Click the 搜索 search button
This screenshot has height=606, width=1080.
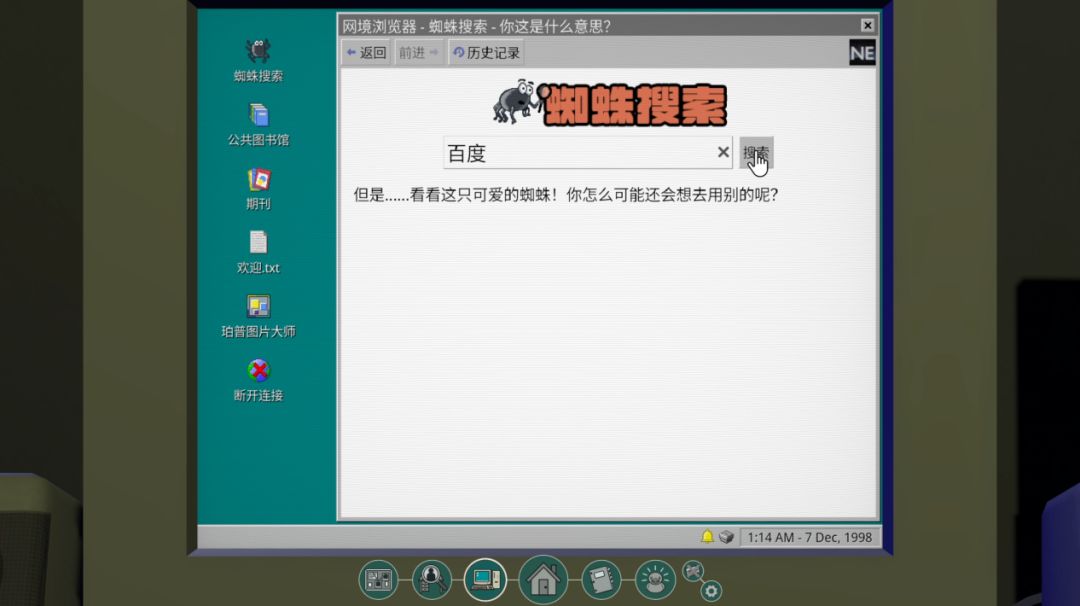tap(756, 153)
